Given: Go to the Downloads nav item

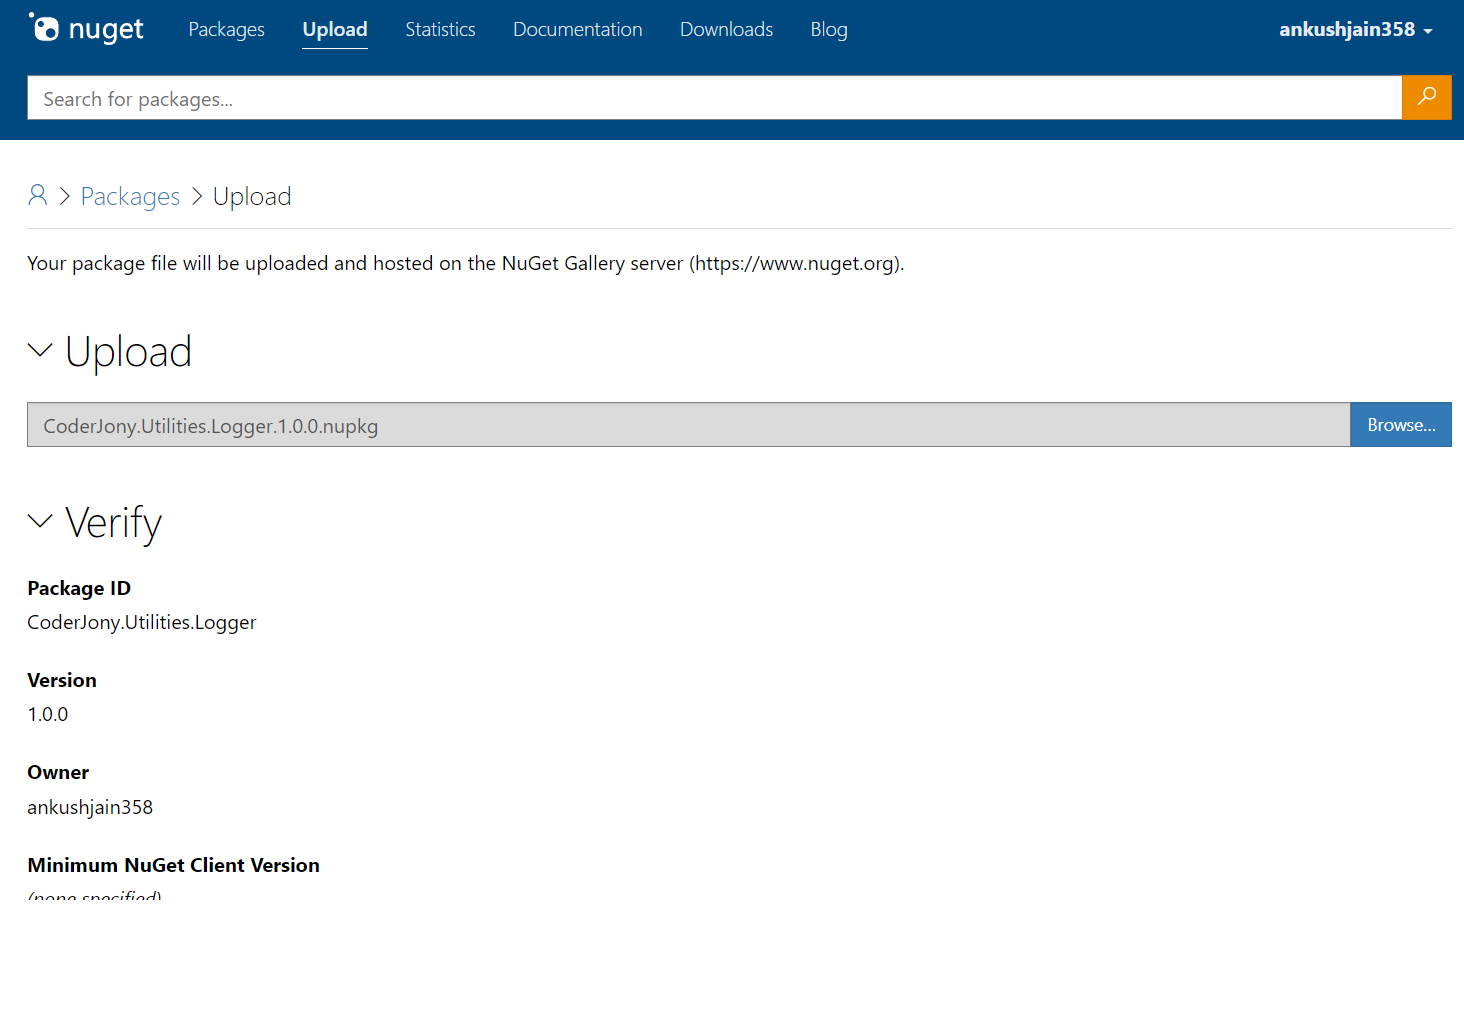Looking at the screenshot, I should tap(726, 29).
